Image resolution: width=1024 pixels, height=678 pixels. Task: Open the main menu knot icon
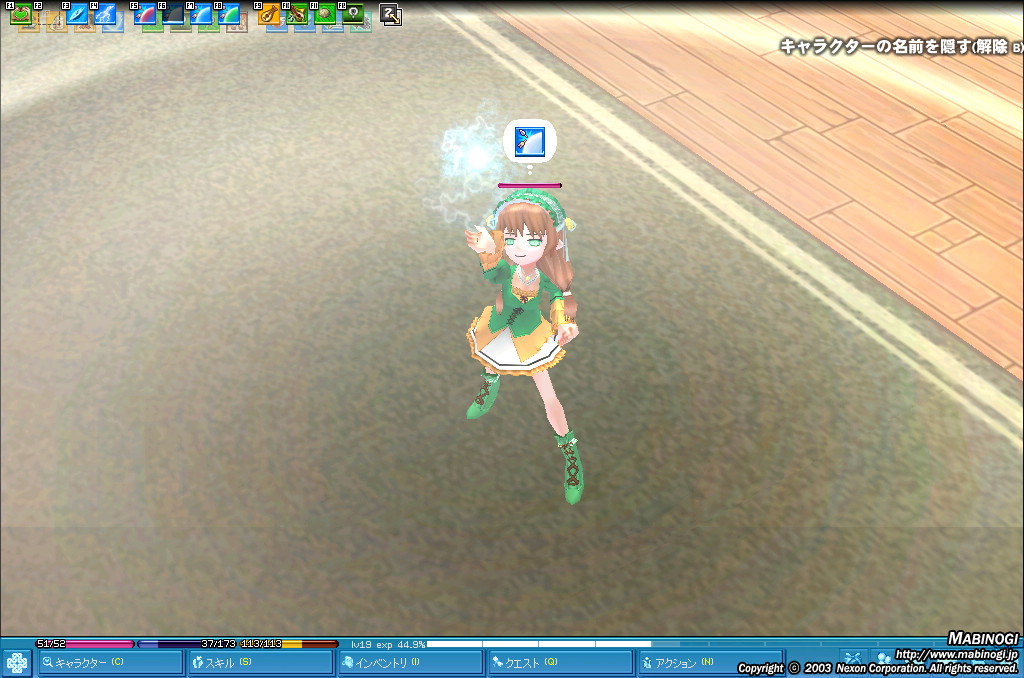(x=16, y=662)
